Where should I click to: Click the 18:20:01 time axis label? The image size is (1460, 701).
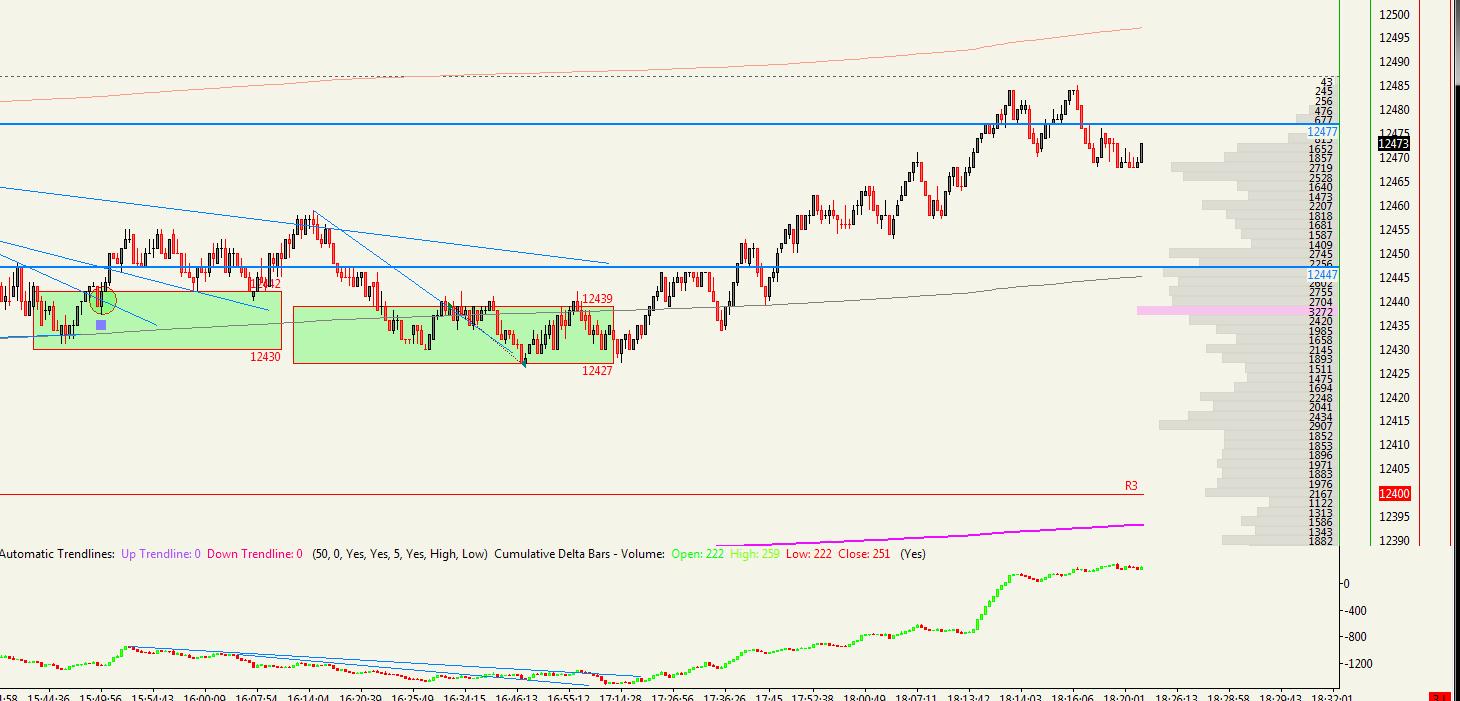(1127, 699)
